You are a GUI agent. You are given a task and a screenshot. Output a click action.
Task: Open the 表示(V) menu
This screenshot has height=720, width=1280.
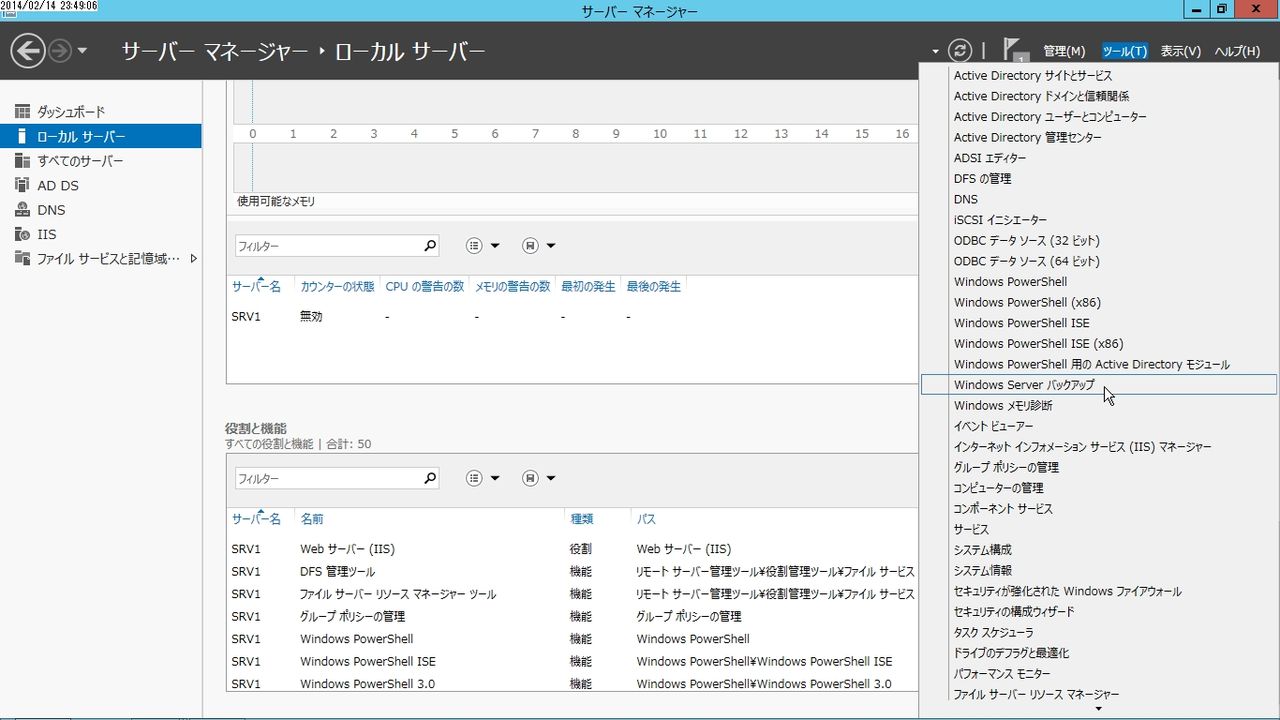point(1181,51)
